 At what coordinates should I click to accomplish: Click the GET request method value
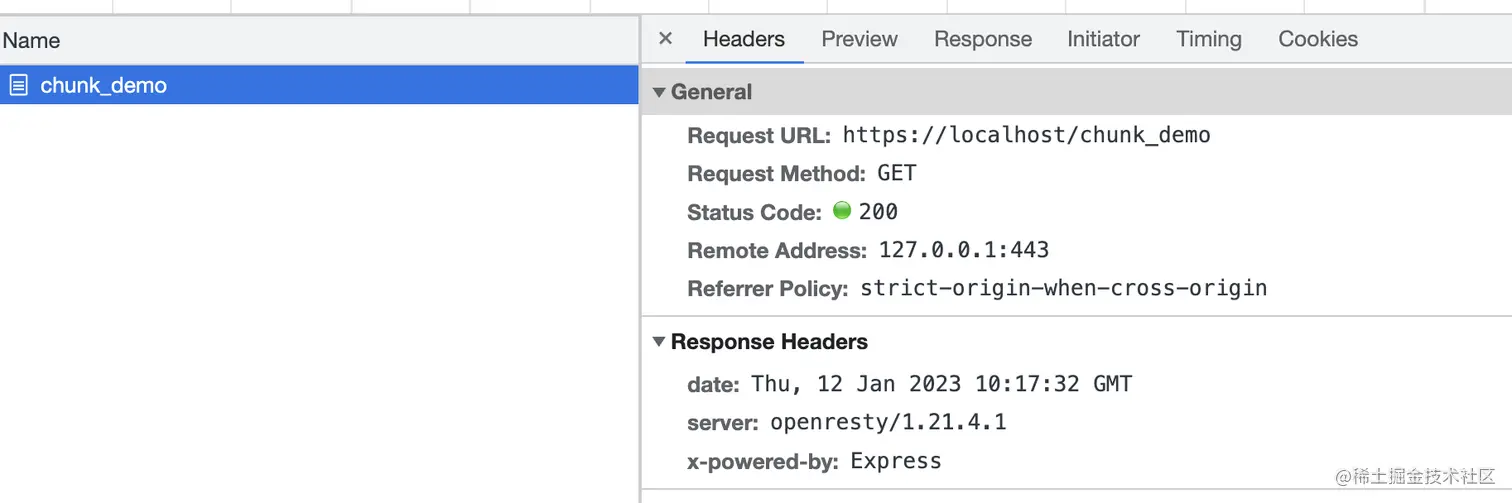click(896, 173)
